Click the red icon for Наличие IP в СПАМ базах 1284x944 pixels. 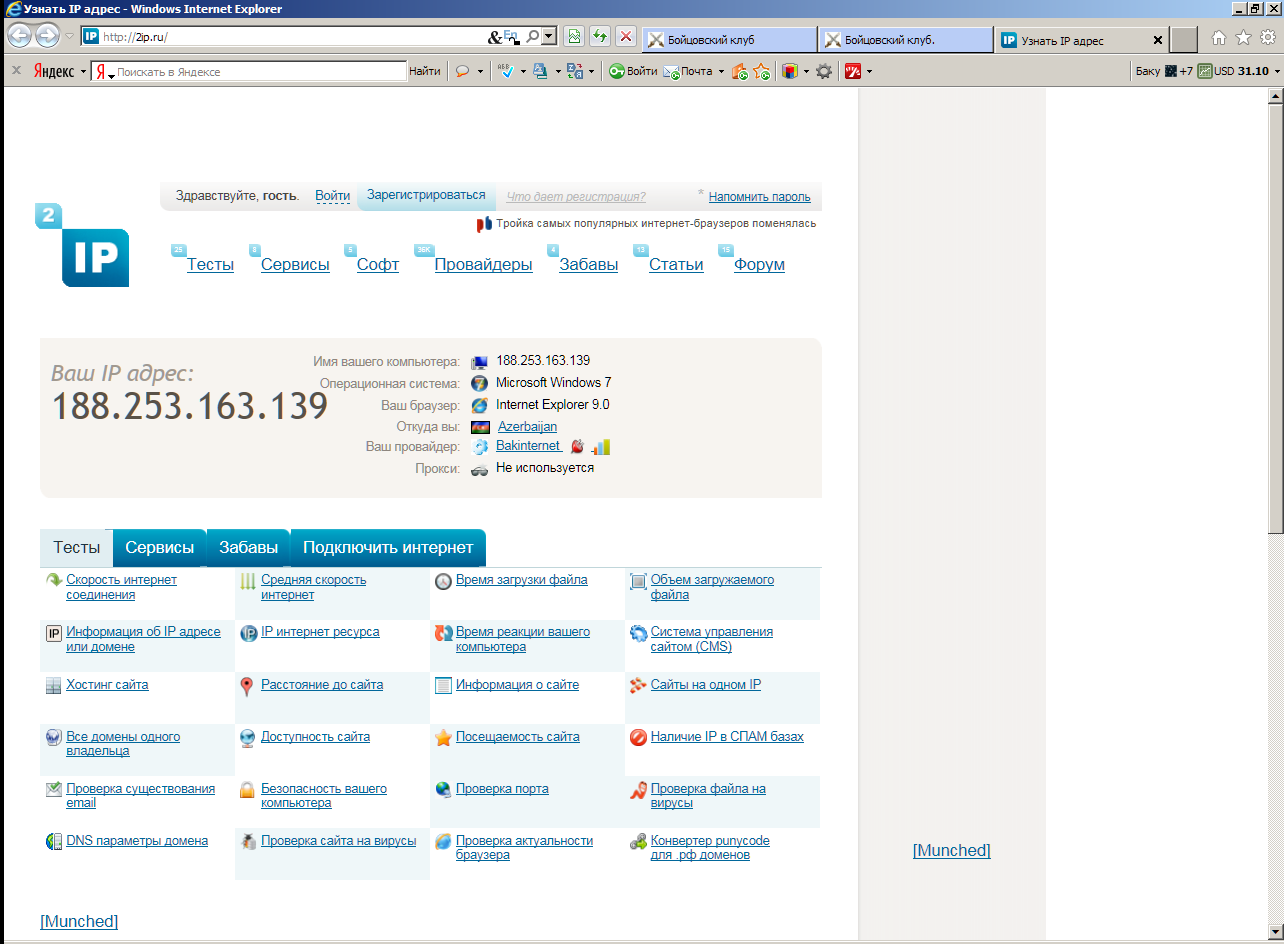point(639,738)
